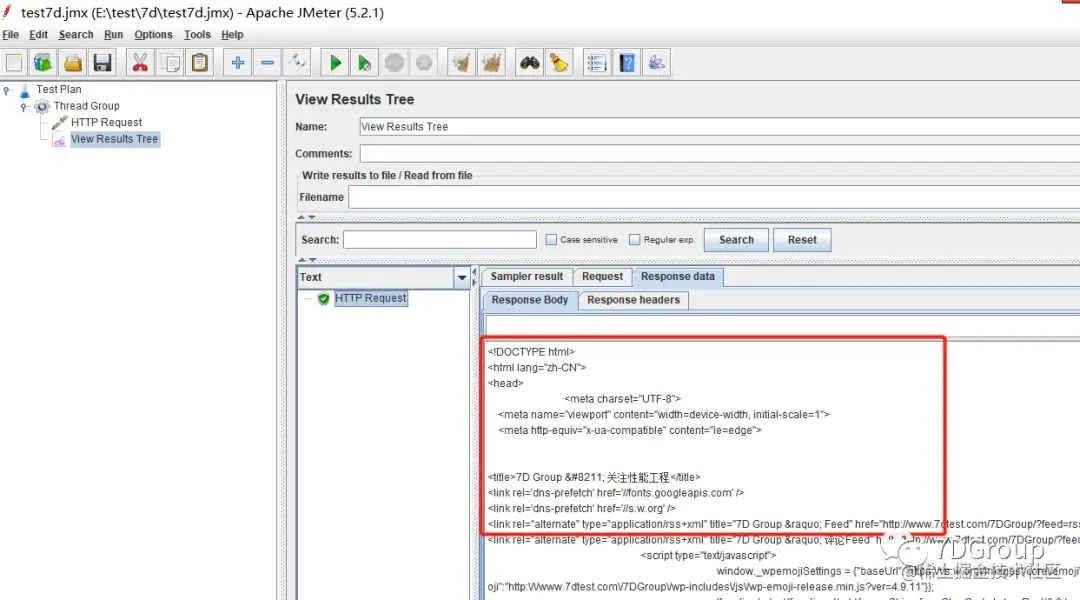
Task: Select Thread Group in the tree
Action: [x=87, y=105]
